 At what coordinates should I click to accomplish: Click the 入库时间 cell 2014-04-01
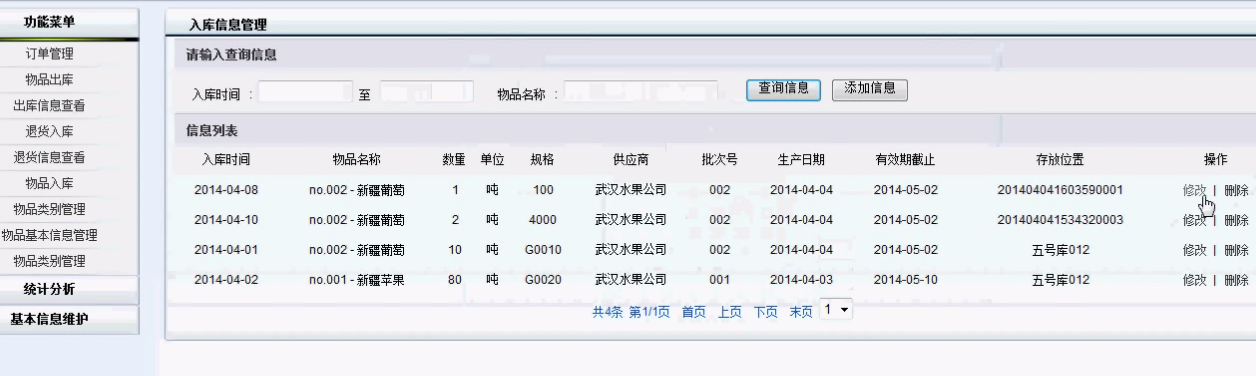click(x=226, y=250)
